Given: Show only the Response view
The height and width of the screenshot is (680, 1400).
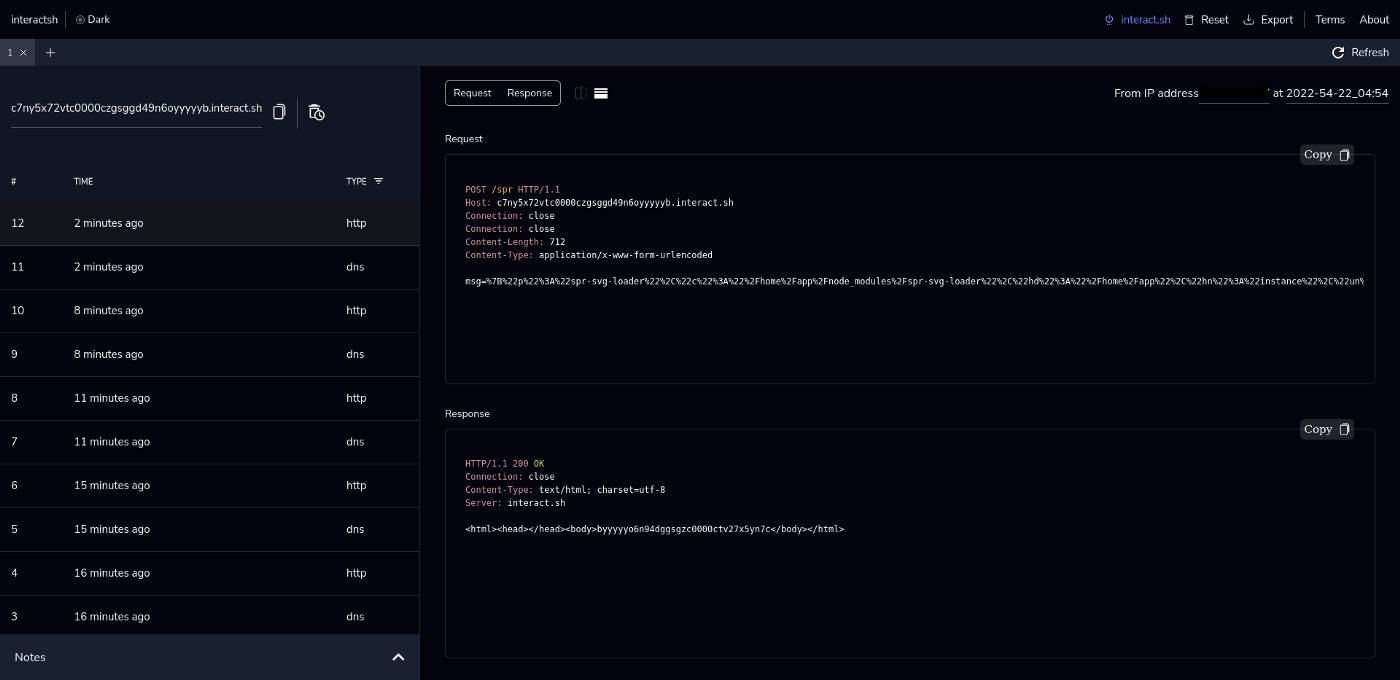Looking at the screenshot, I should pos(529,93).
